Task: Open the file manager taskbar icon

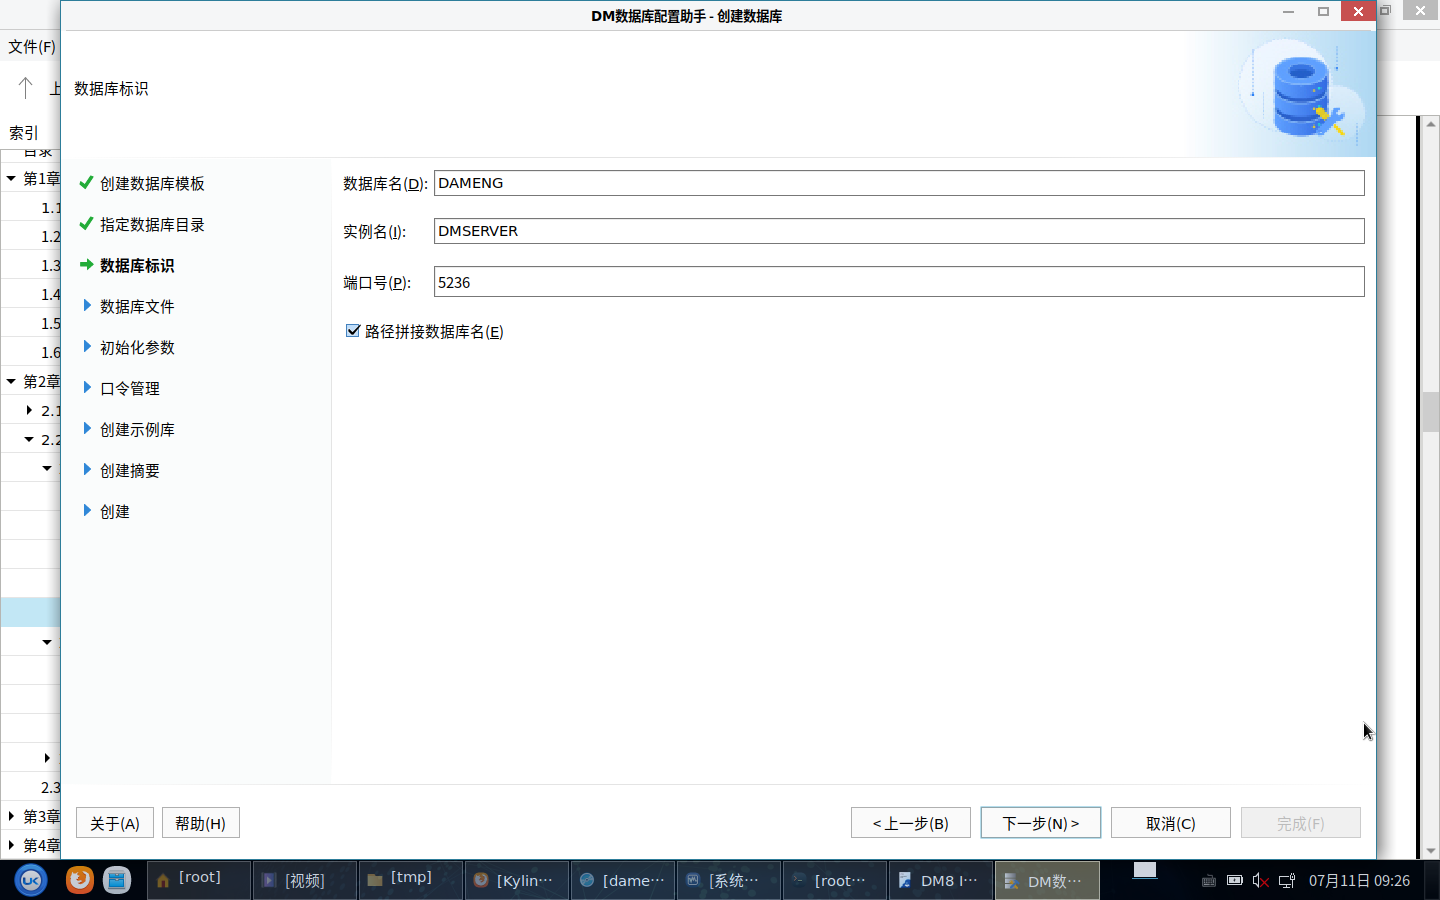Action: click(x=117, y=880)
